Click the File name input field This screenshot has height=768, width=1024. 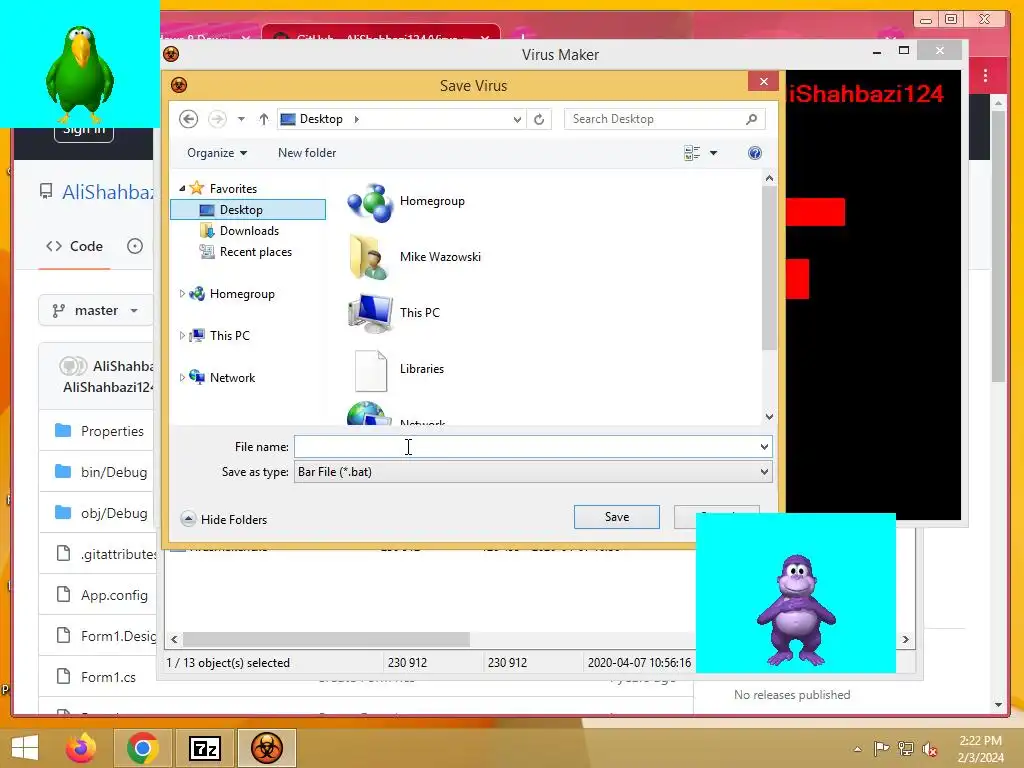pyautogui.click(x=526, y=447)
